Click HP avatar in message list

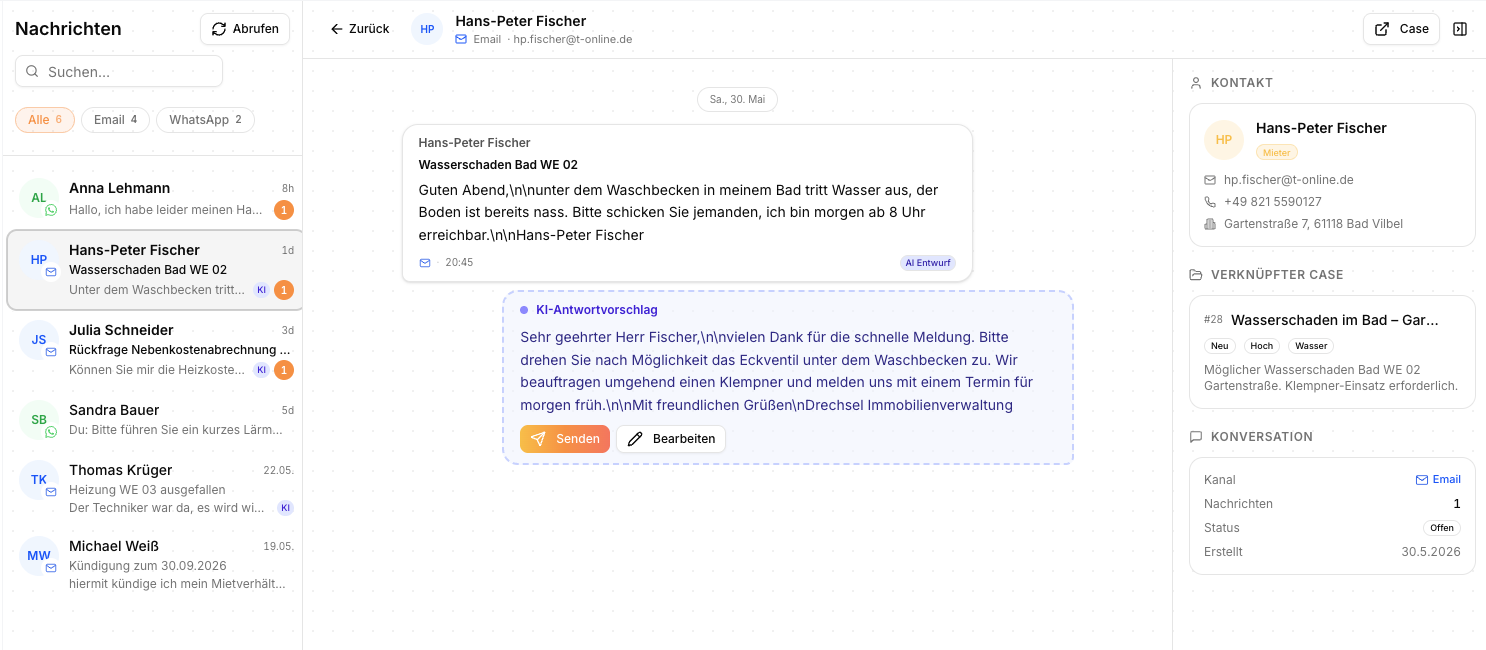pyautogui.click(x=39, y=260)
